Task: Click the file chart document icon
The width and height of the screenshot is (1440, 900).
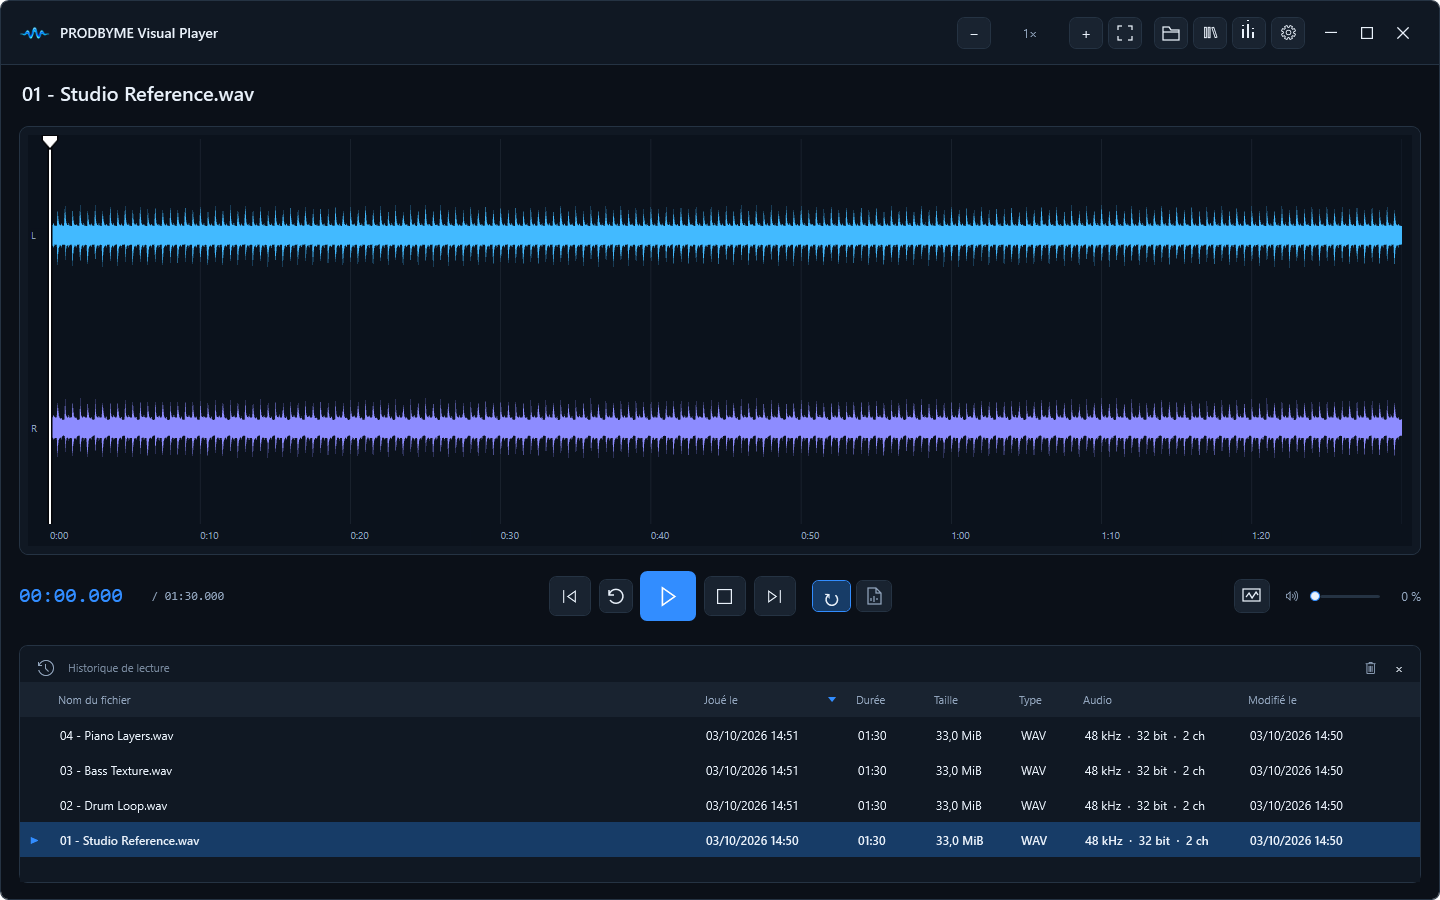Action: [874, 596]
